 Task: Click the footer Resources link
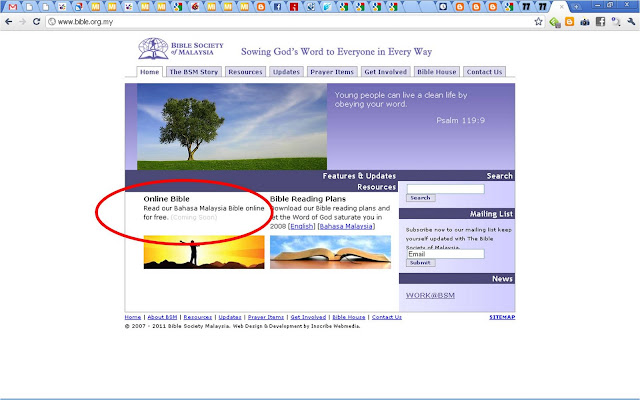(198, 317)
